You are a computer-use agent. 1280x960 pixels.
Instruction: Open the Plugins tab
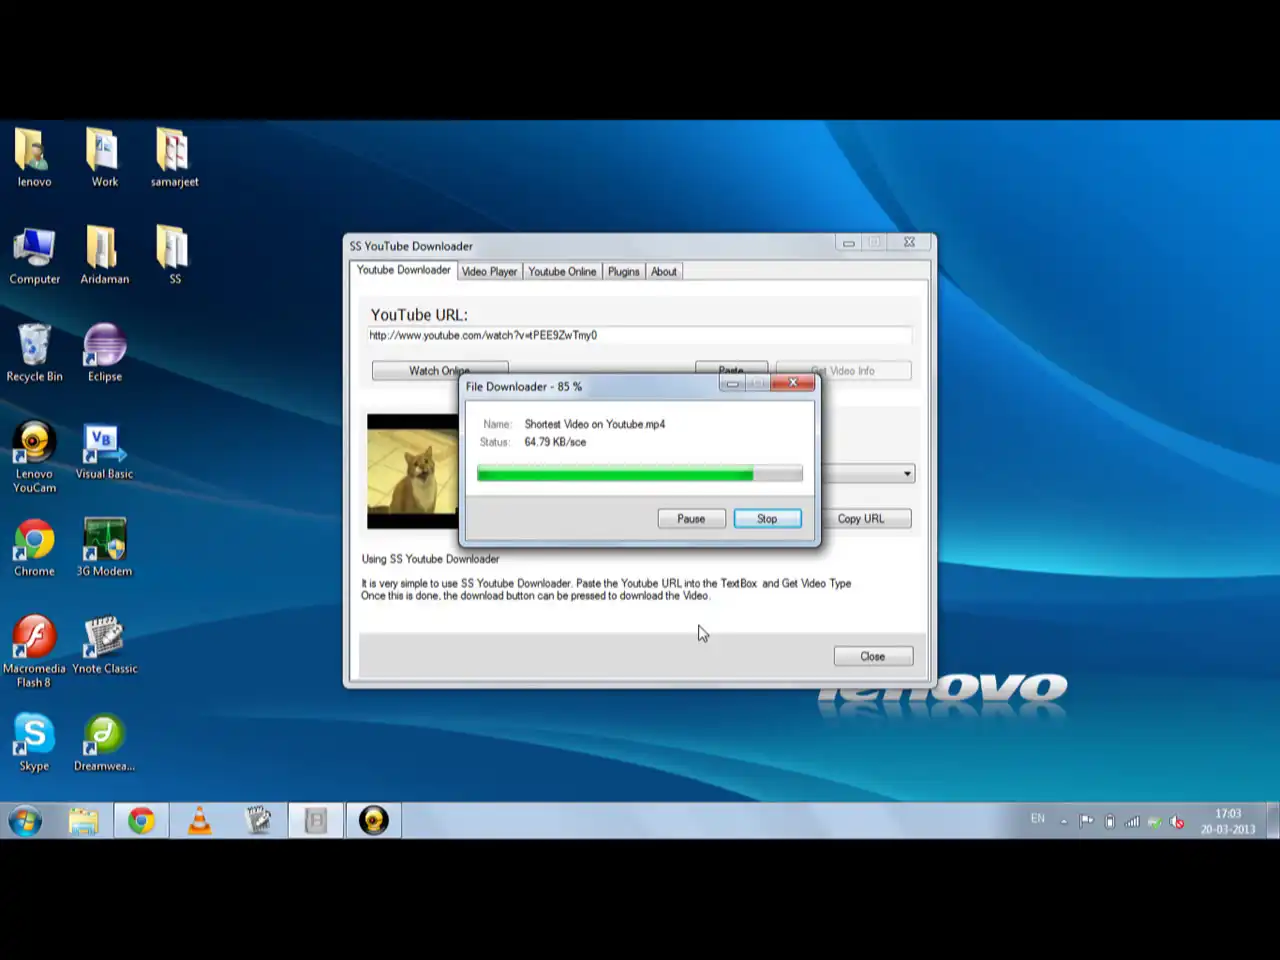coord(624,271)
